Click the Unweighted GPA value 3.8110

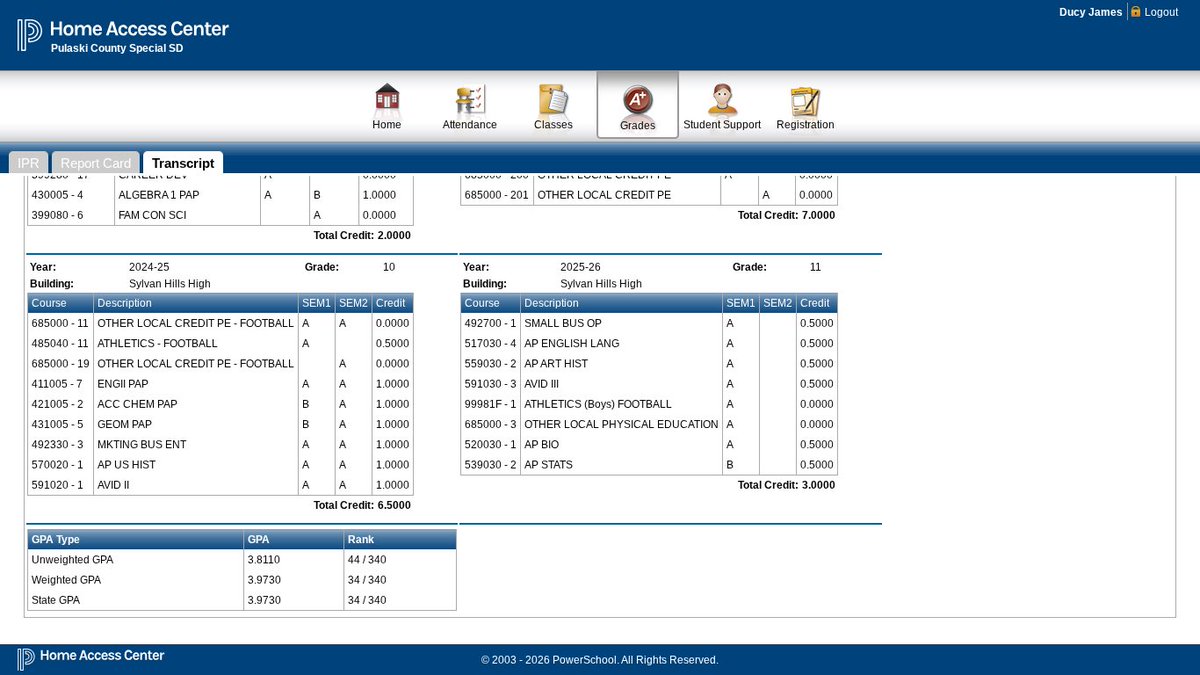[x=263, y=560]
